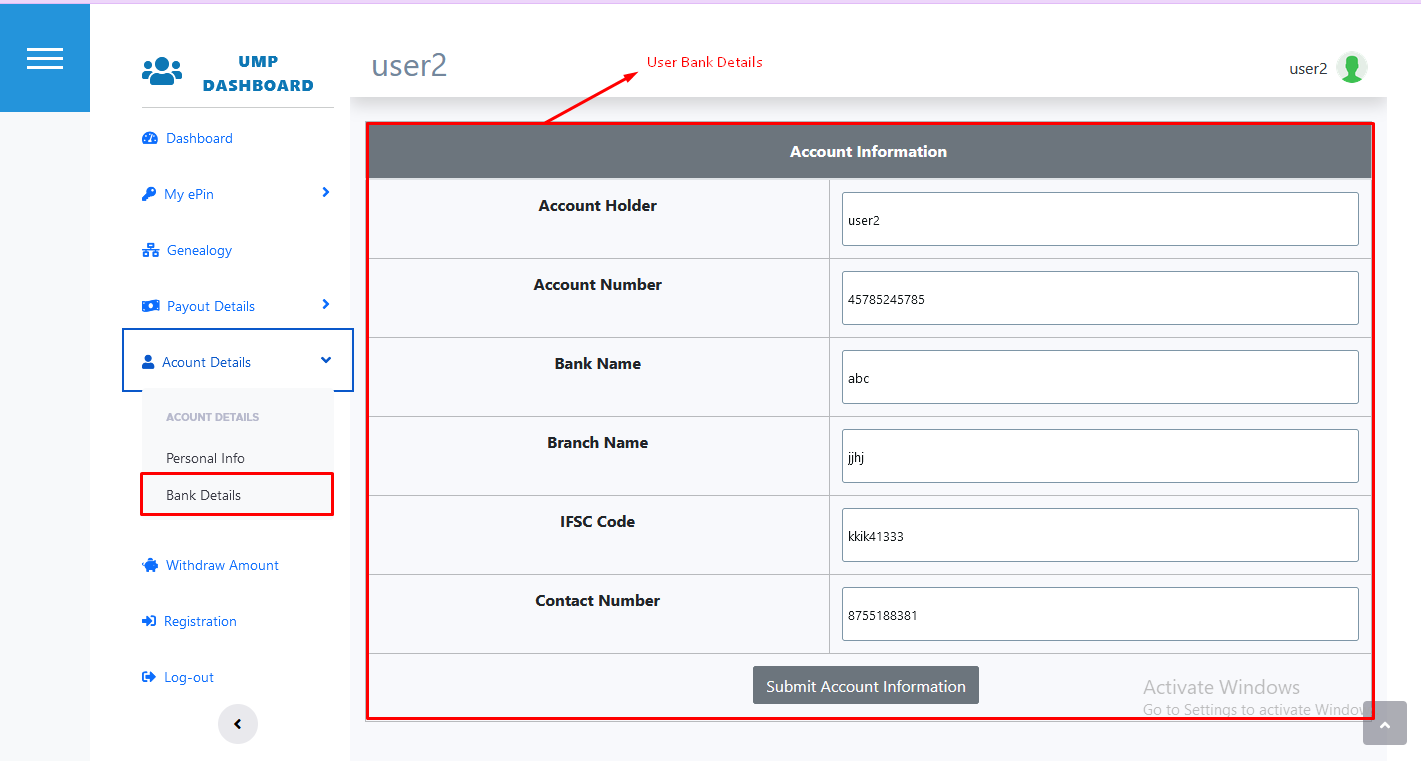This screenshot has width=1421, height=761.
Task: Click the Dashboard speedometer icon
Action: tap(150, 138)
